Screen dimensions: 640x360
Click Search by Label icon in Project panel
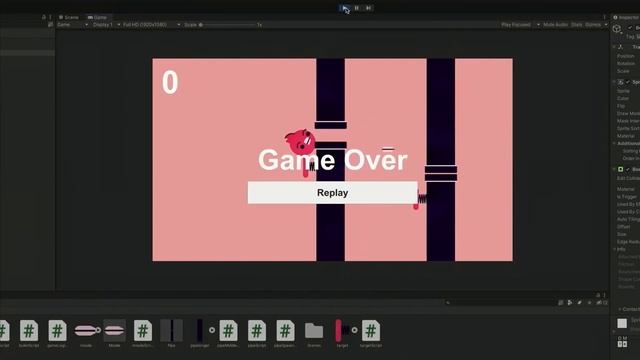(x=579, y=302)
